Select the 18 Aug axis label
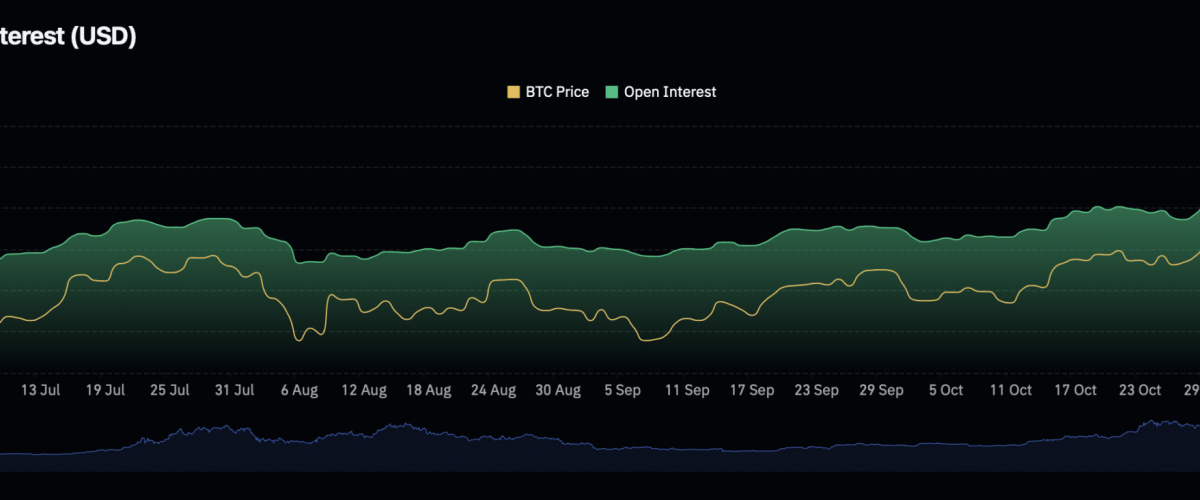 429,390
